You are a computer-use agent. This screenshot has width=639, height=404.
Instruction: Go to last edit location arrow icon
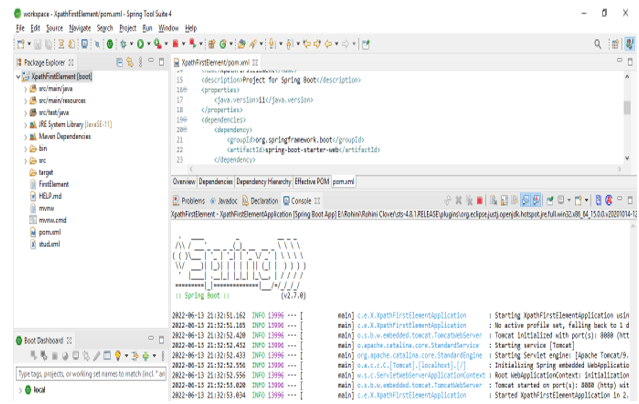(x=307, y=44)
